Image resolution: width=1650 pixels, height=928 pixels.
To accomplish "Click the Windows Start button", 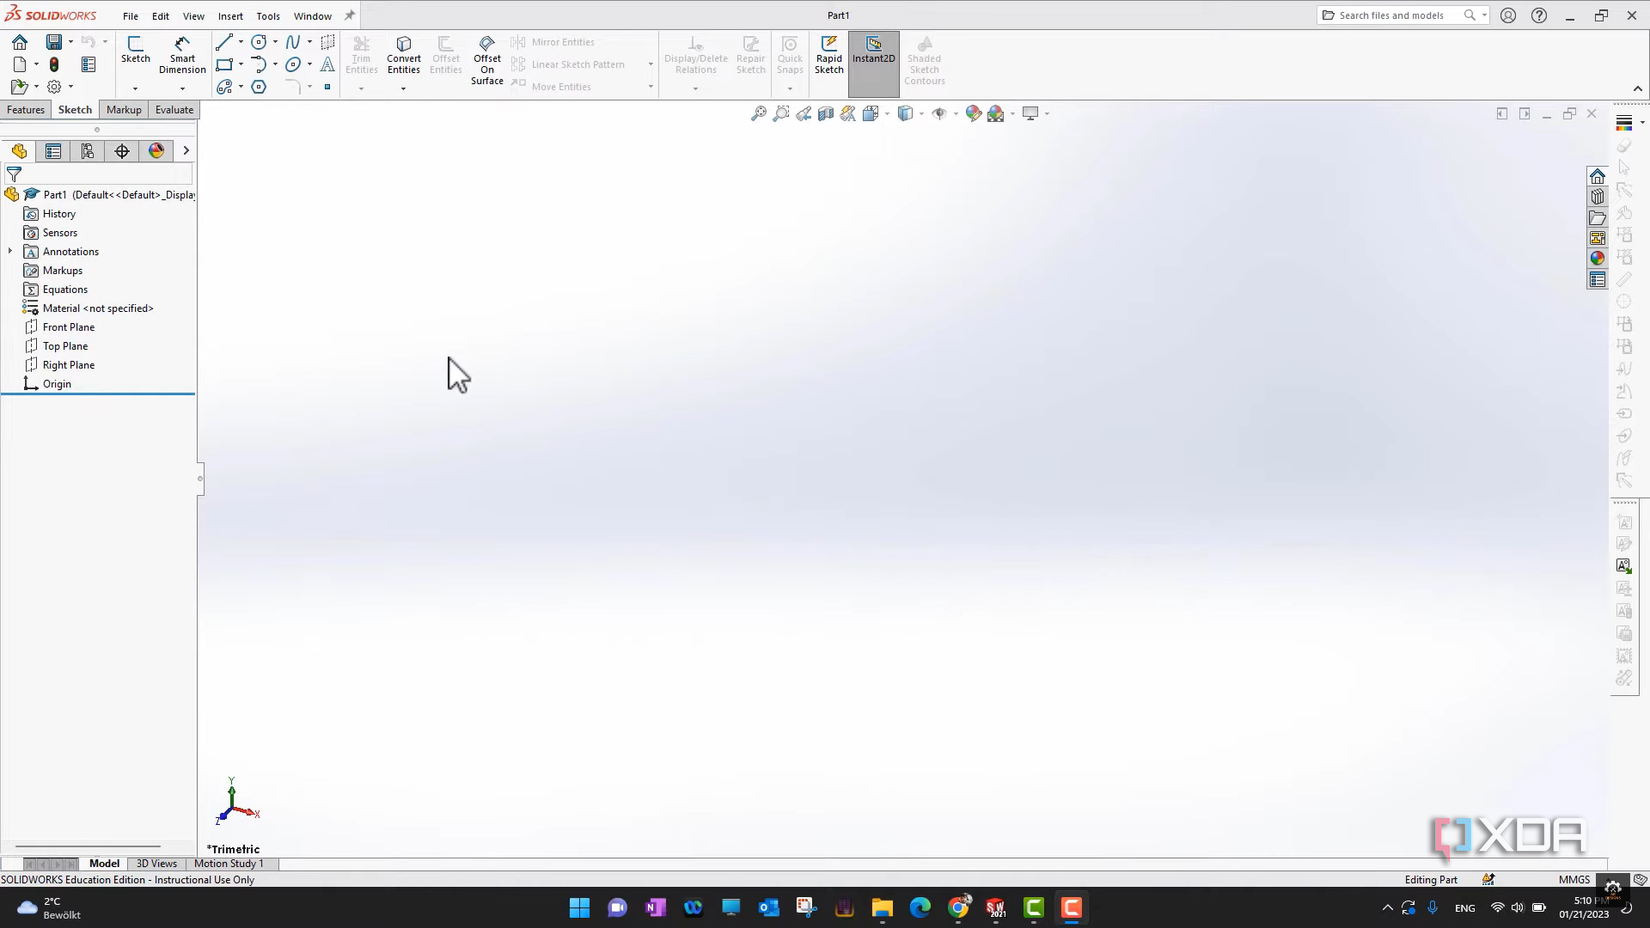I will (x=579, y=908).
